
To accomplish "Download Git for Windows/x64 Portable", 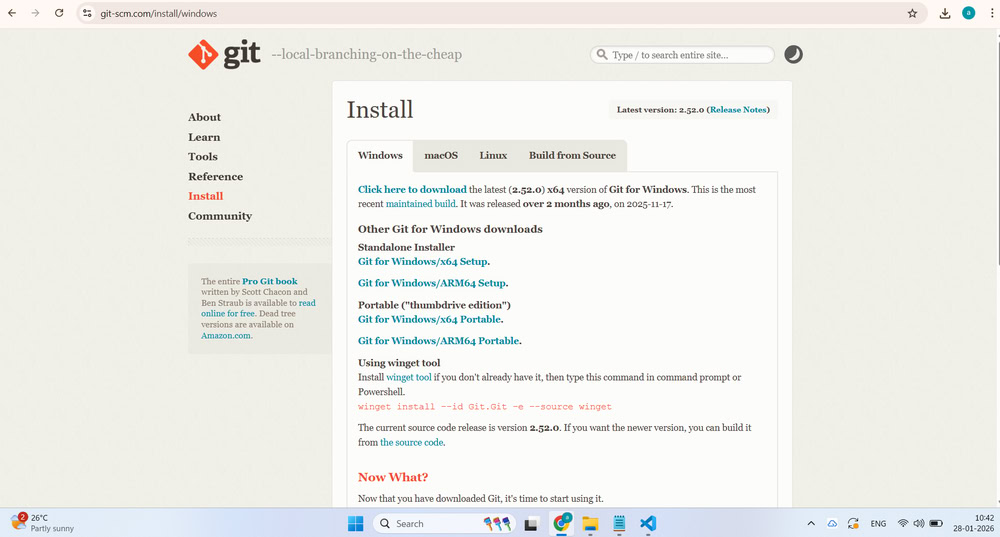I will (429, 320).
